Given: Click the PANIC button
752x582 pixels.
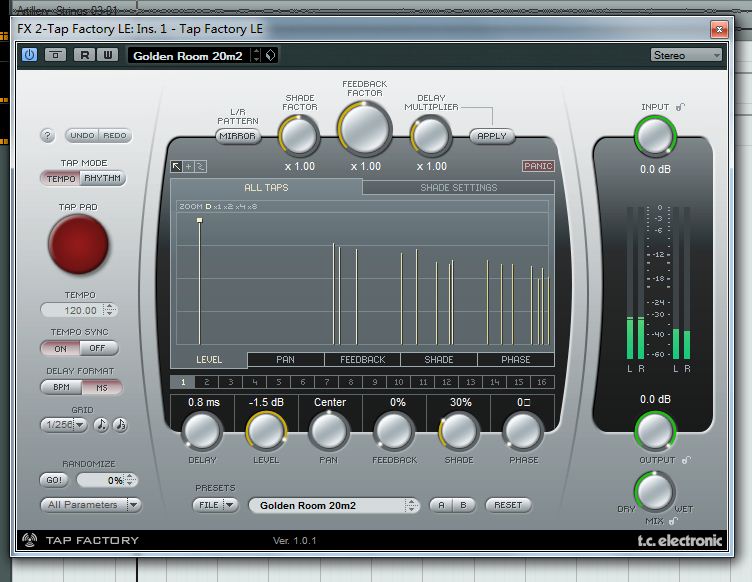Looking at the screenshot, I should coord(538,166).
